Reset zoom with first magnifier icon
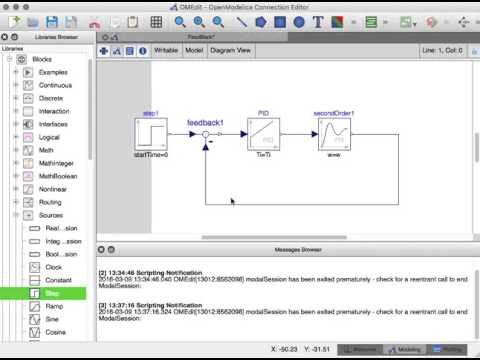This screenshot has width=480, height=360. click(x=180, y=22)
